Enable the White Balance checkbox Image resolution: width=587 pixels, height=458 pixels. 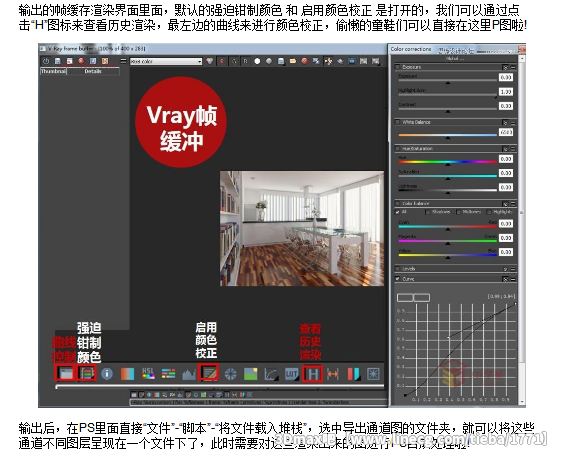coord(398,122)
